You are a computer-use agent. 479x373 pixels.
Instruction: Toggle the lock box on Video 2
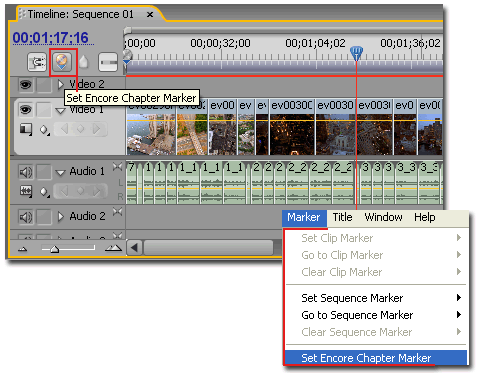point(44,85)
